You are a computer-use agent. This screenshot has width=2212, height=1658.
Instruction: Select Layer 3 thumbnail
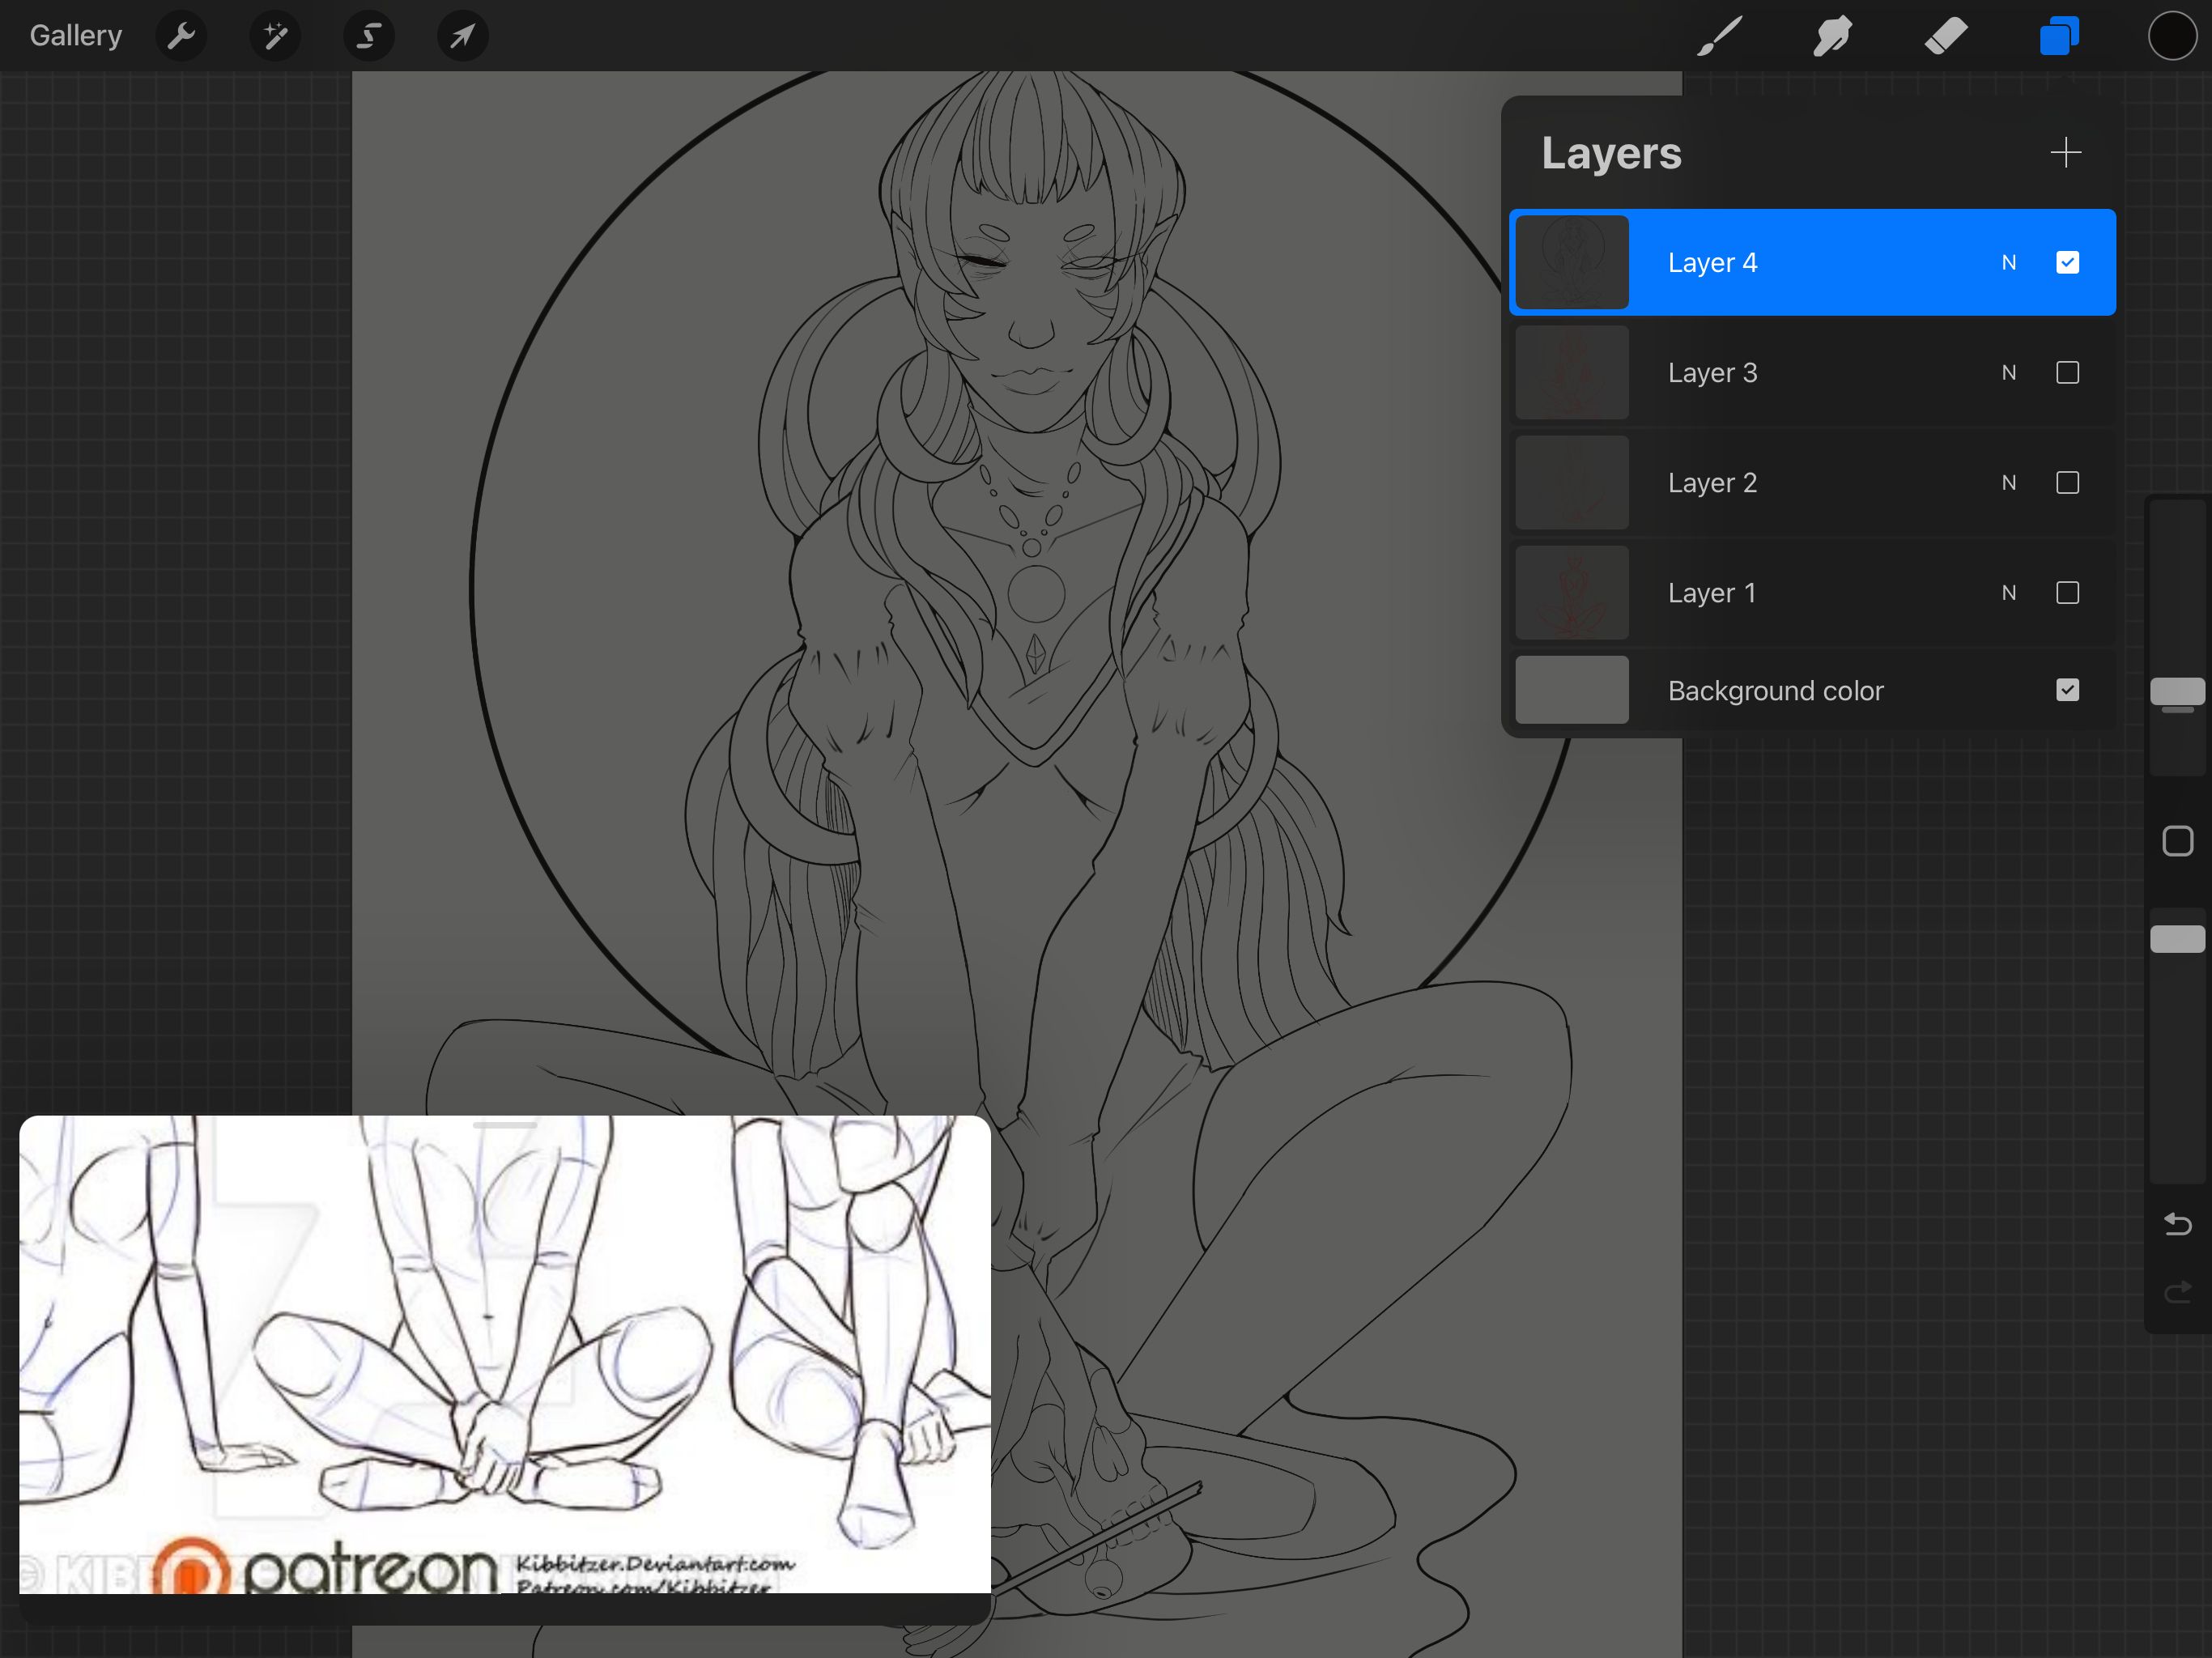pos(1572,373)
